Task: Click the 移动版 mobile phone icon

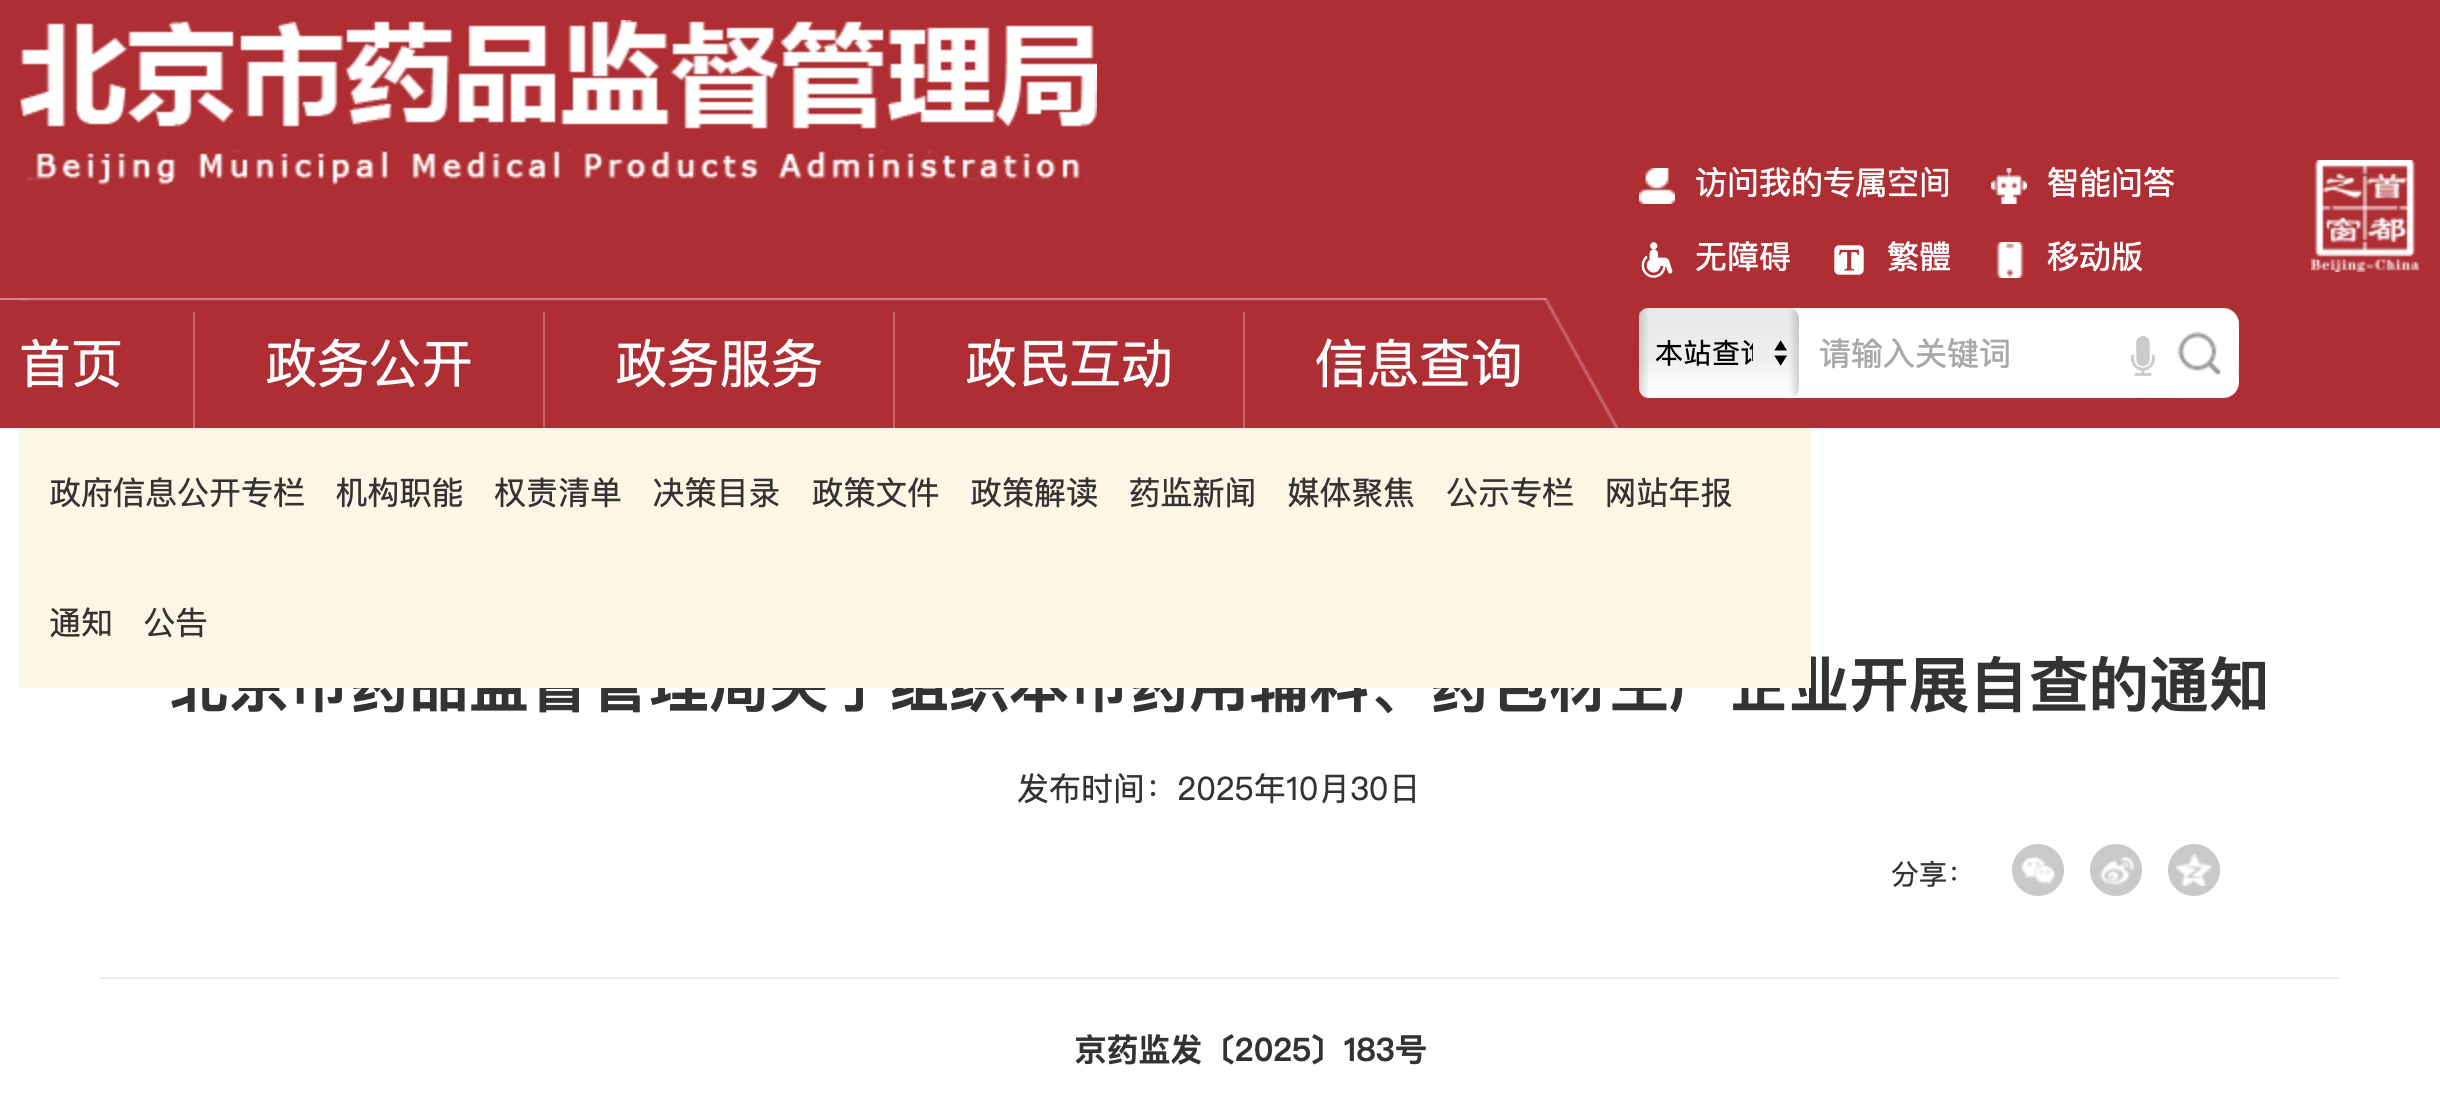Action: tap(2009, 259)
